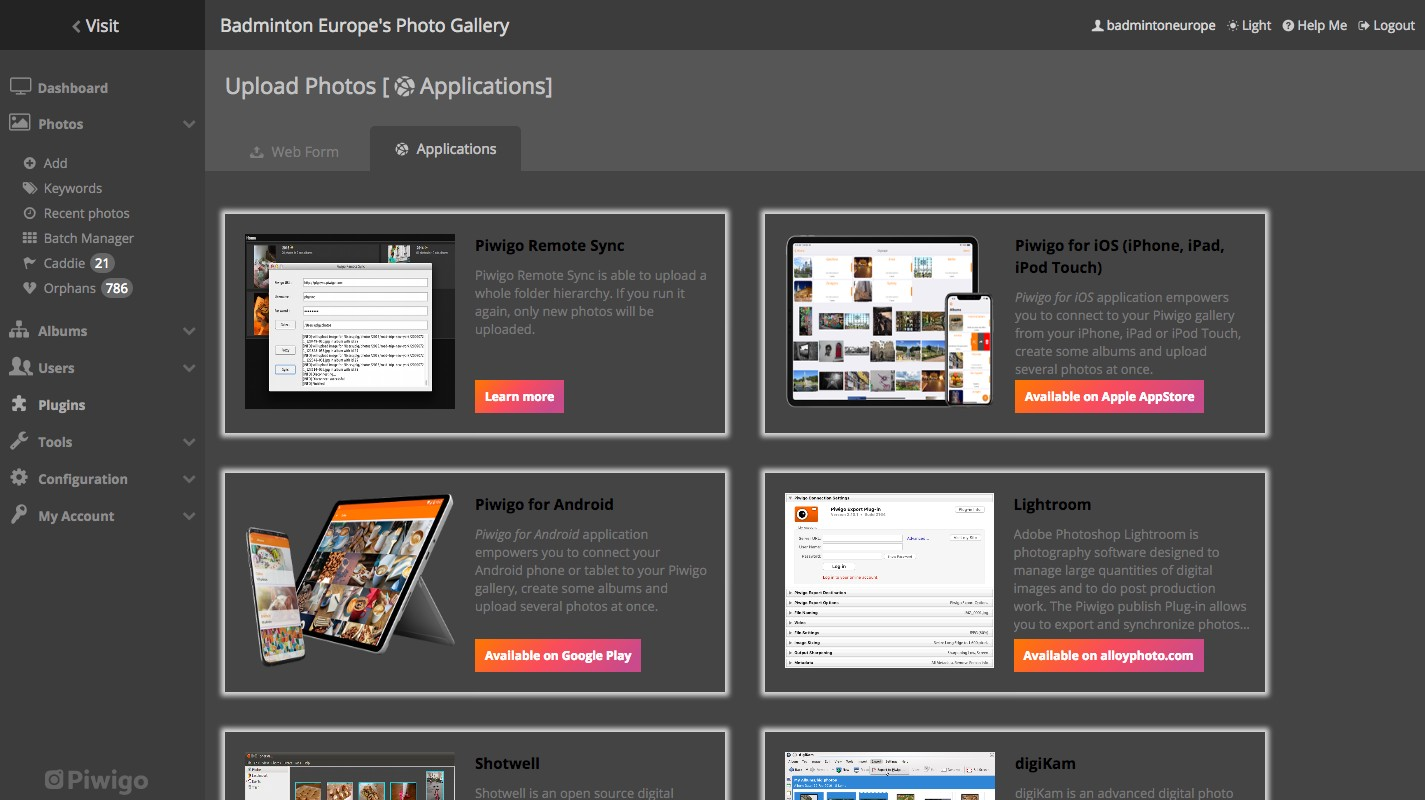The height and width of the screenshot is (800, 1425).
Task: Expand the Tools menu chevron
Action: 189,442
